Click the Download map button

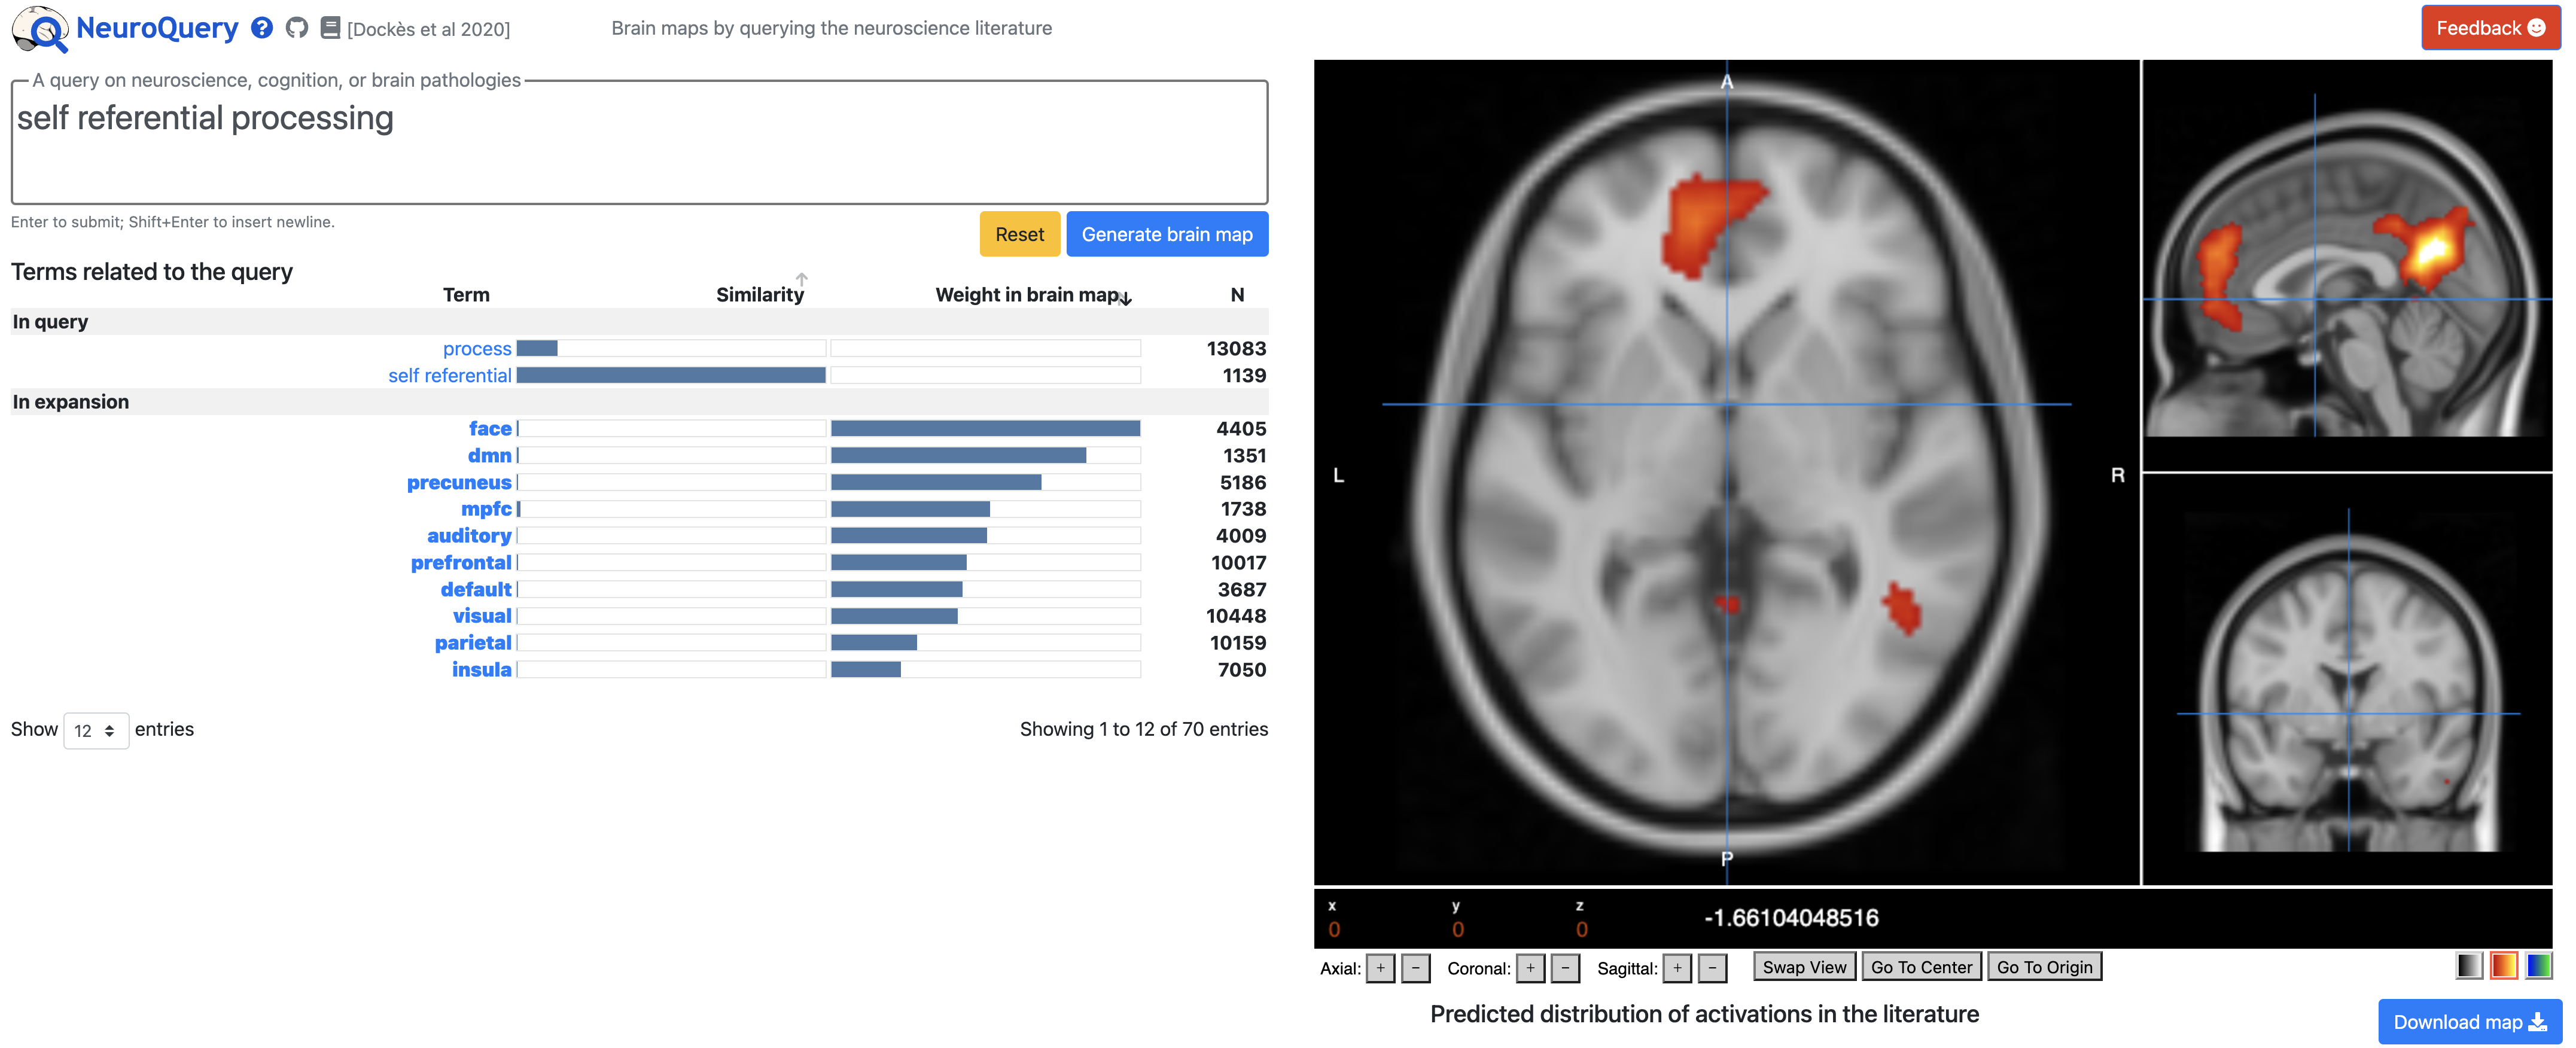tap(2469, 1022)
